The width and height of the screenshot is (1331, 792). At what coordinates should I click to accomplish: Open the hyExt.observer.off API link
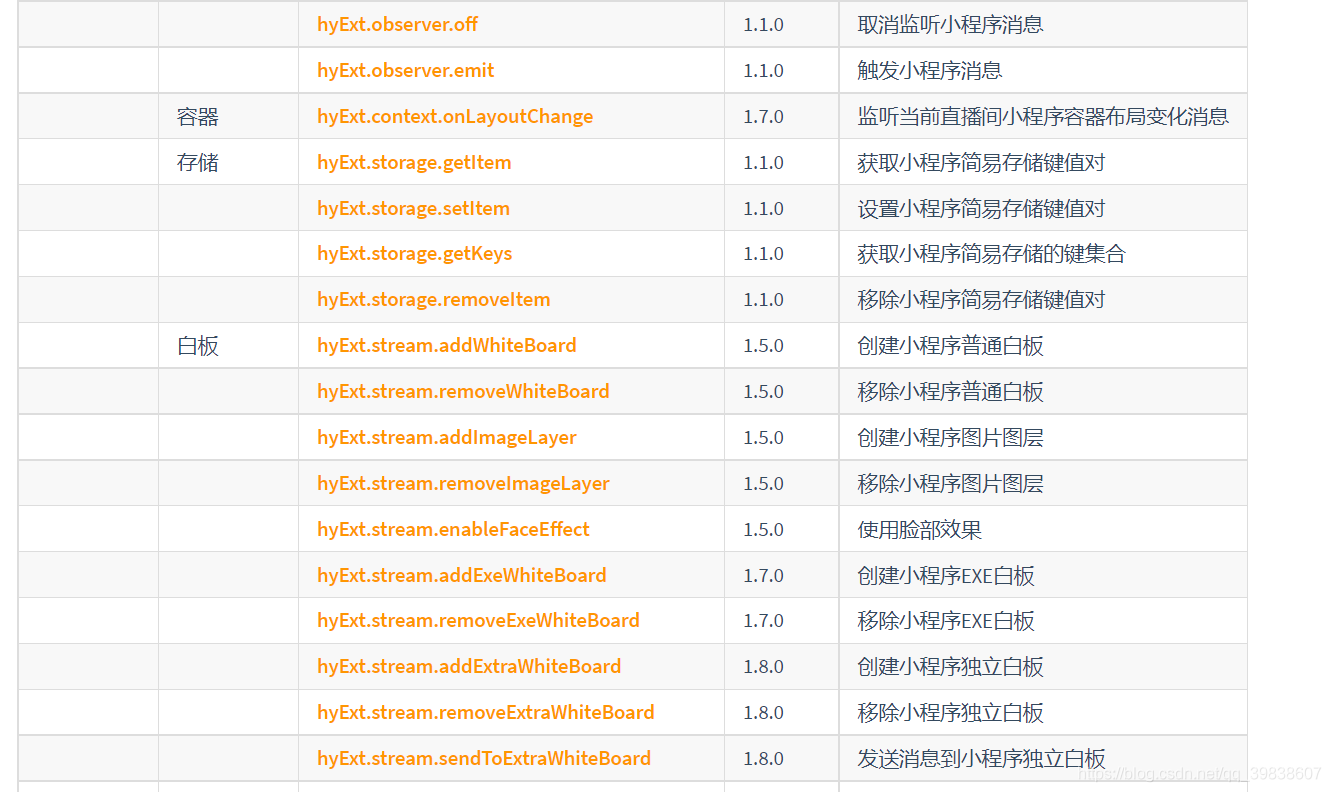click(397, 24)
